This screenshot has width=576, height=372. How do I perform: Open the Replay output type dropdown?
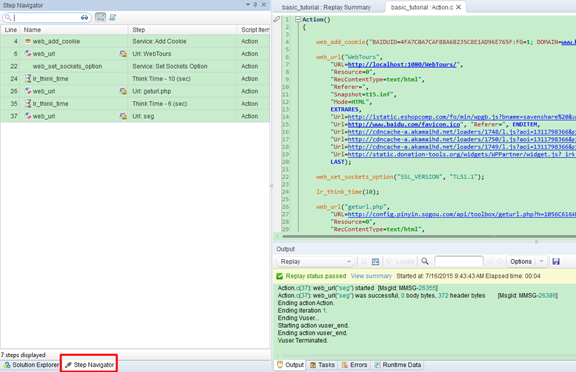click(315, 261)
